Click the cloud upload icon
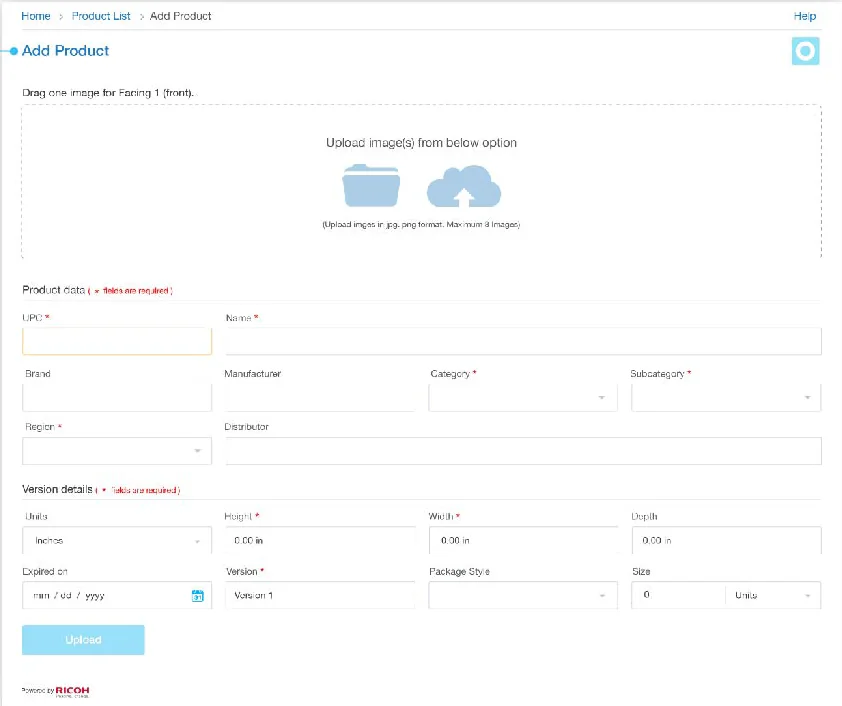842x706 pixels. [x=464, y=186]
